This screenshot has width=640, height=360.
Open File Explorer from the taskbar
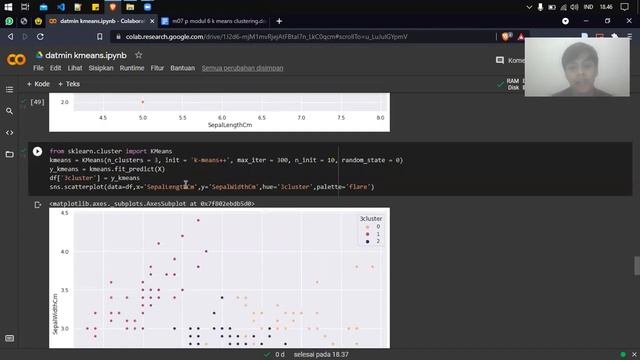click(x=130, y=7)
